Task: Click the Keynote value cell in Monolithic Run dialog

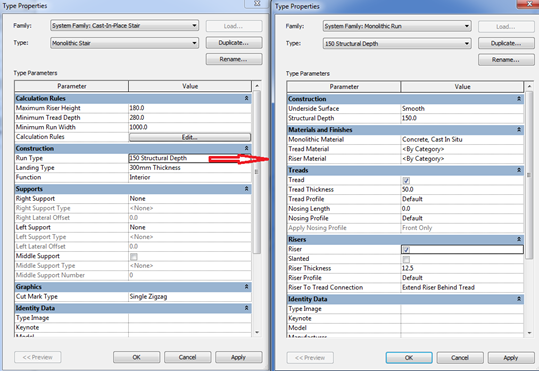Action: point(462,319)
